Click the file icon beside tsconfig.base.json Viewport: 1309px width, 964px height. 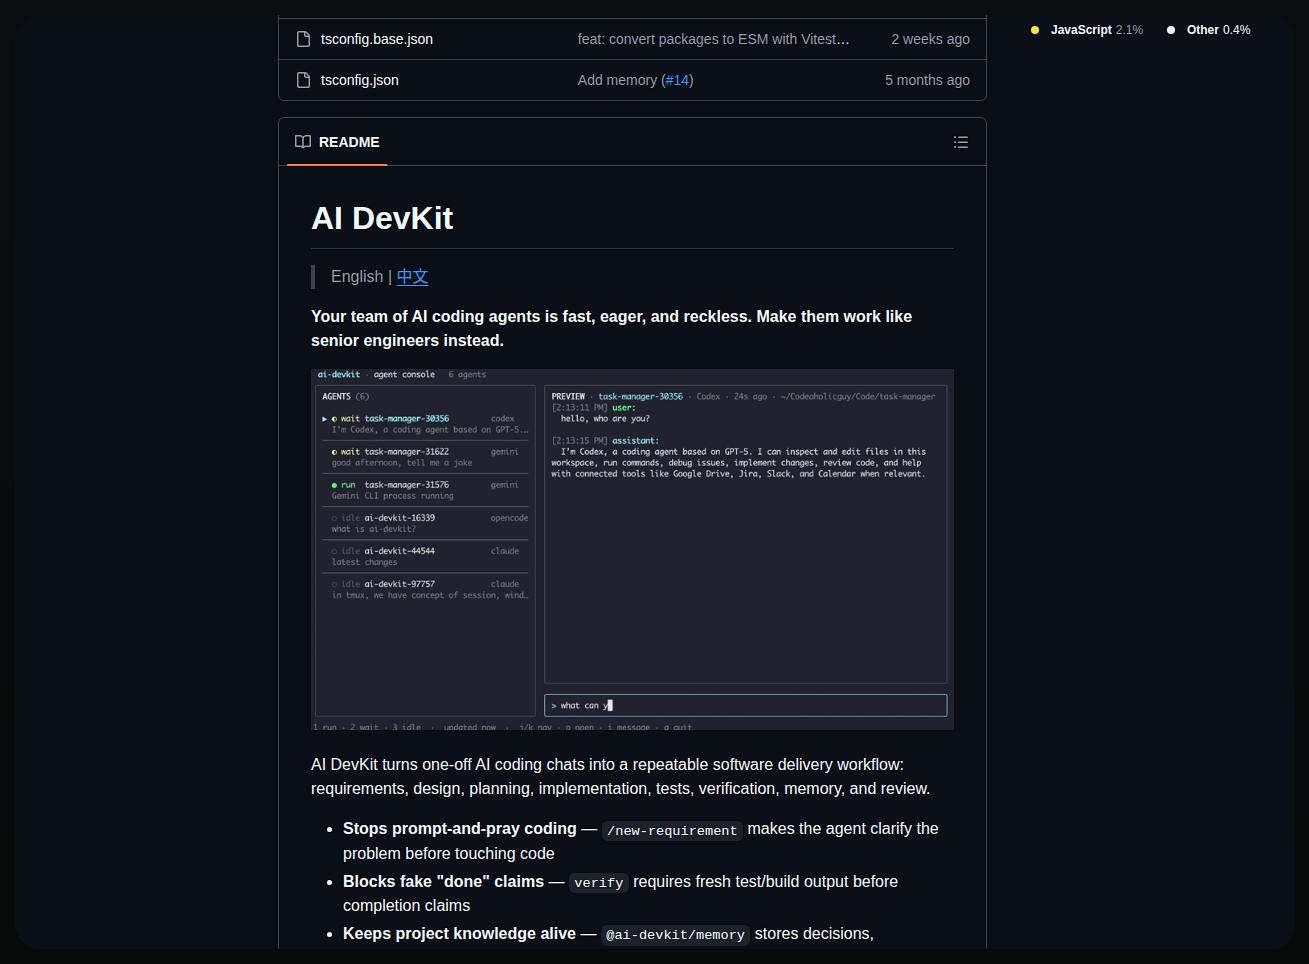303,39
